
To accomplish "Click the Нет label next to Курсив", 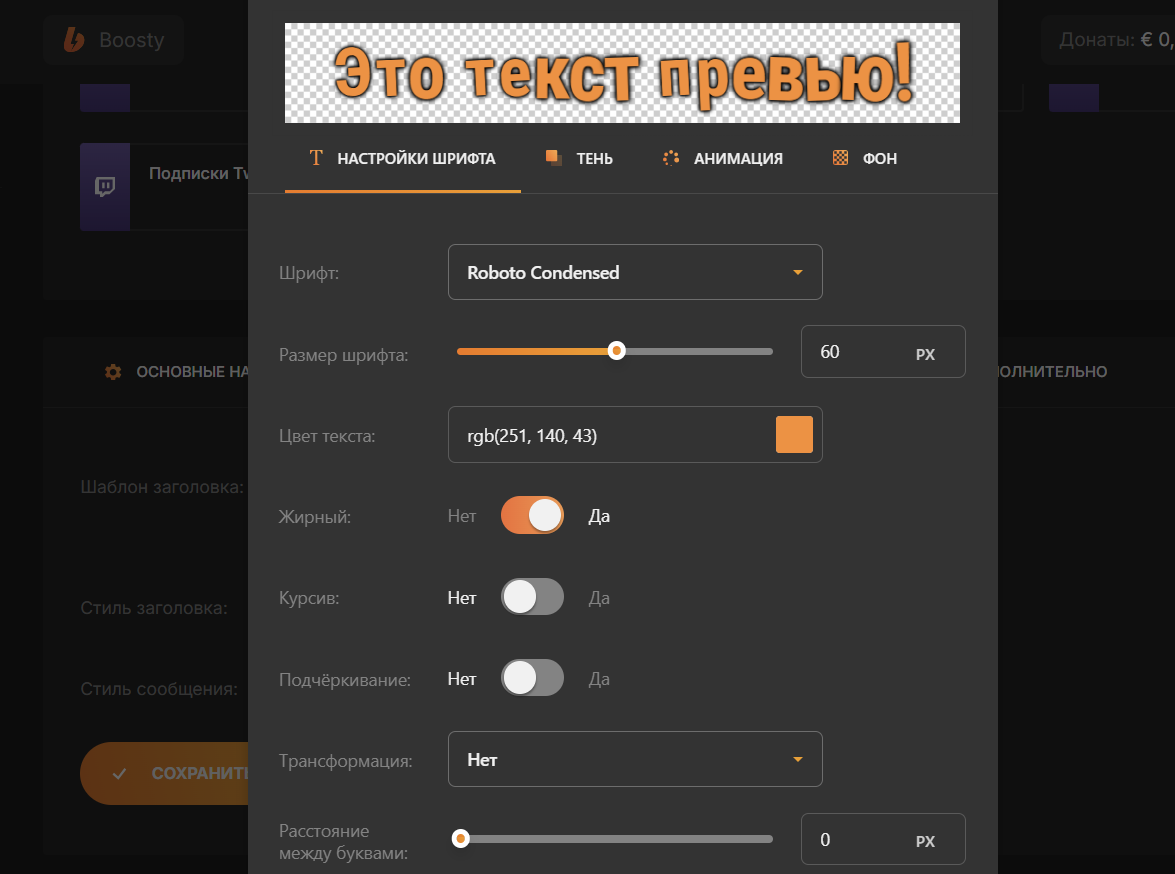I will 462,597.
